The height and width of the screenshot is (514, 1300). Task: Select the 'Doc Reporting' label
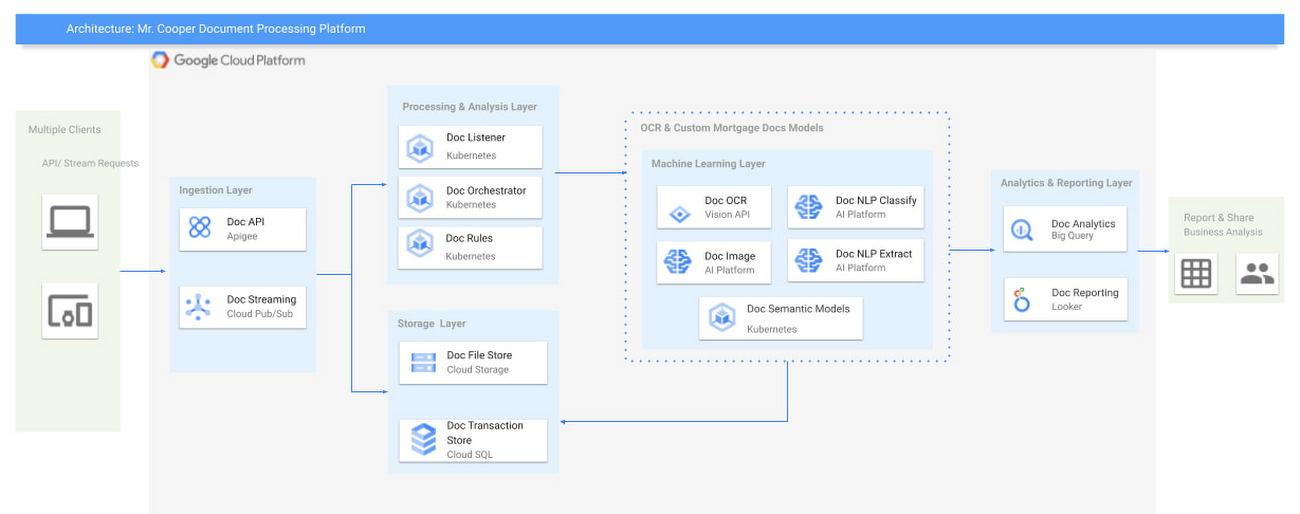1085,293
